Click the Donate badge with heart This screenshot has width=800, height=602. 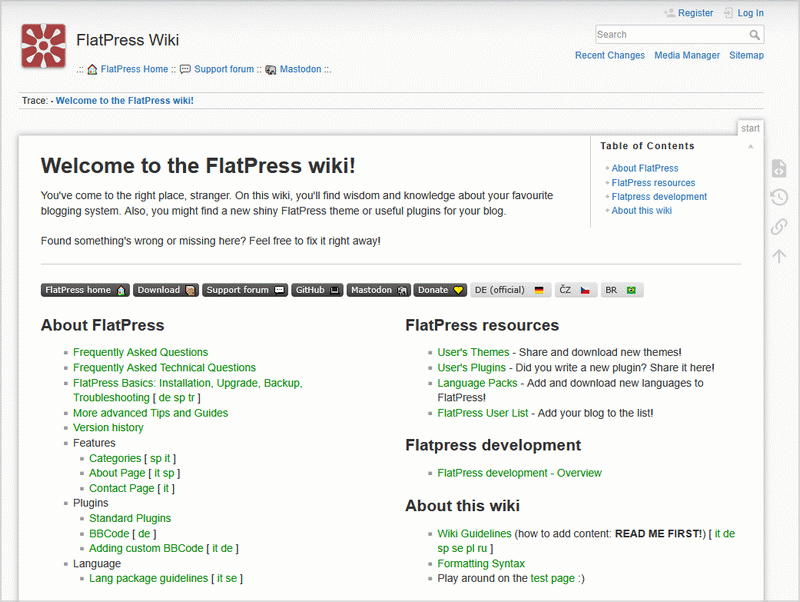pos(441,290)
